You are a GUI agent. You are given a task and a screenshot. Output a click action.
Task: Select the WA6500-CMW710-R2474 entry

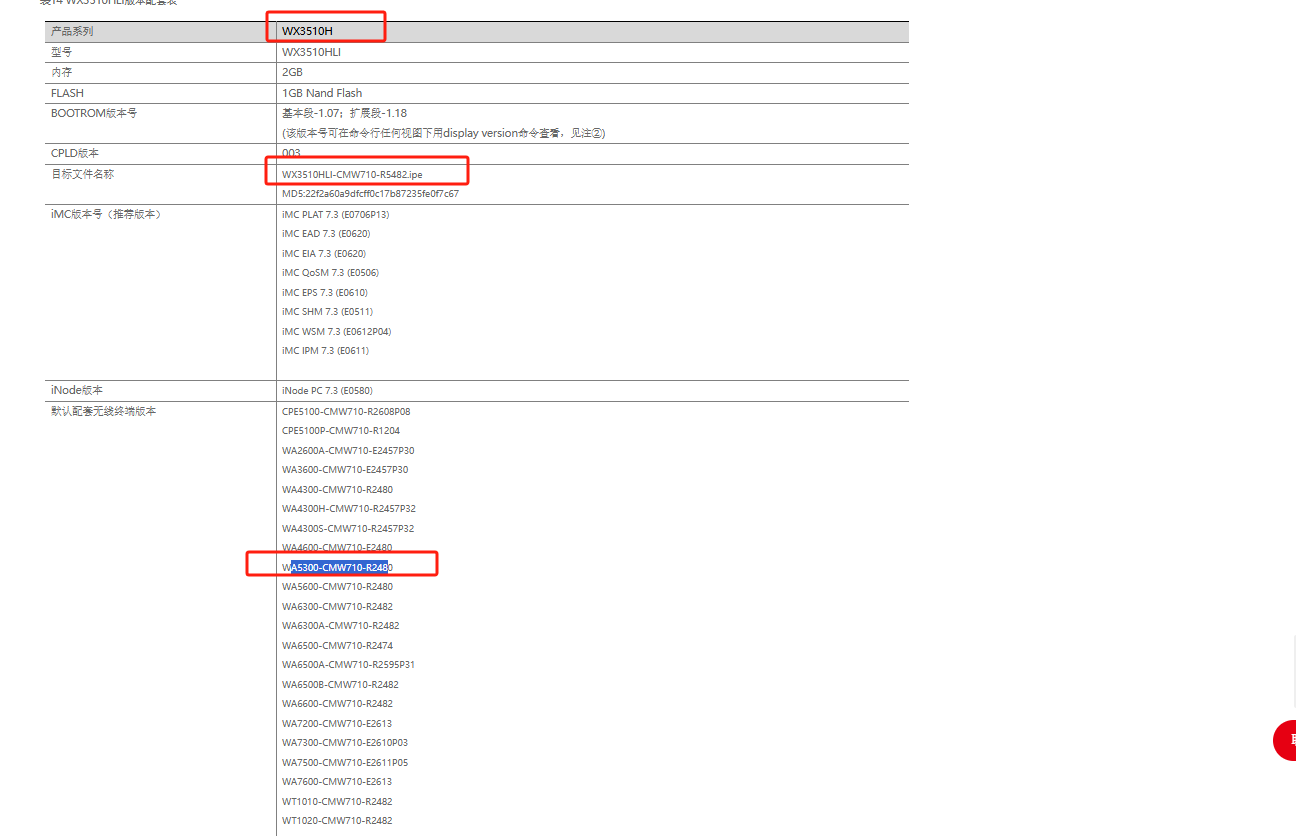point(337,646)
